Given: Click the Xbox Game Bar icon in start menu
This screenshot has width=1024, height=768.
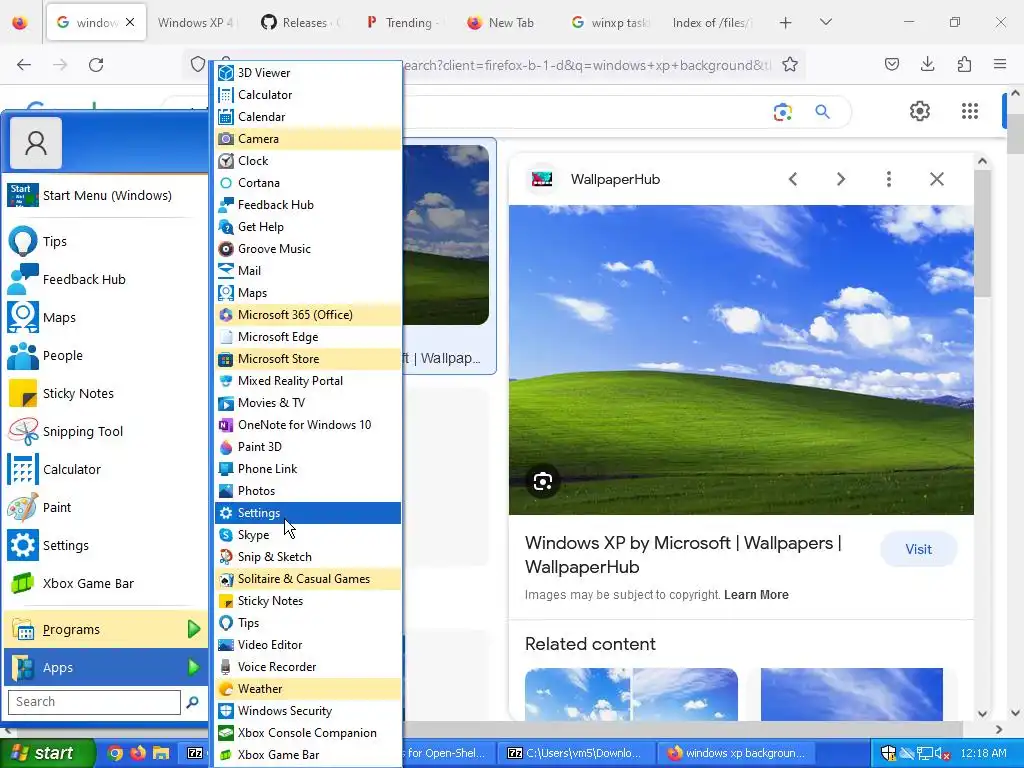Looking at the screenshot, I should pos(23,583).
